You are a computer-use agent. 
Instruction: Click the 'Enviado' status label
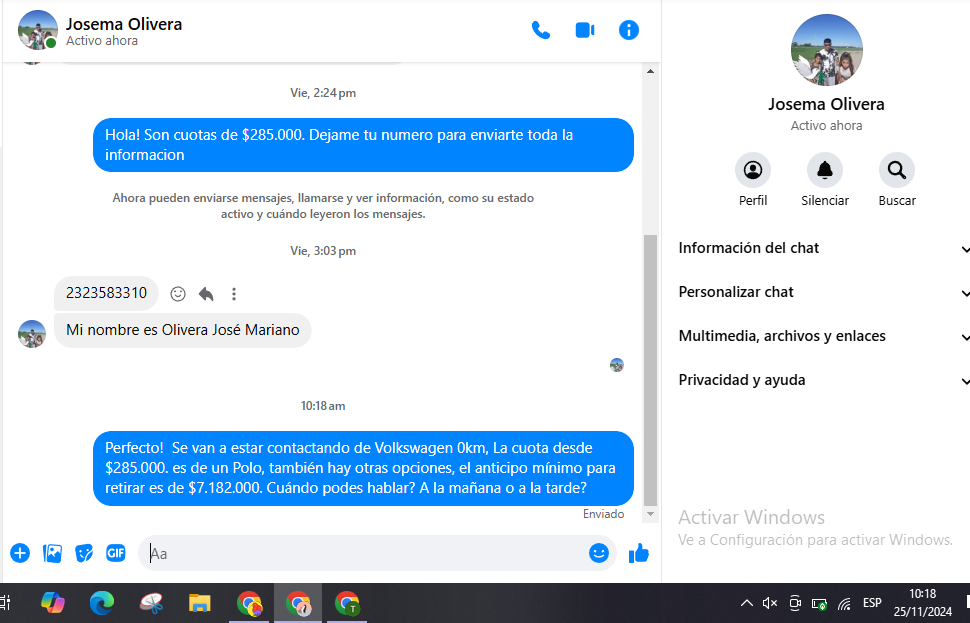(x=603, y=514)
